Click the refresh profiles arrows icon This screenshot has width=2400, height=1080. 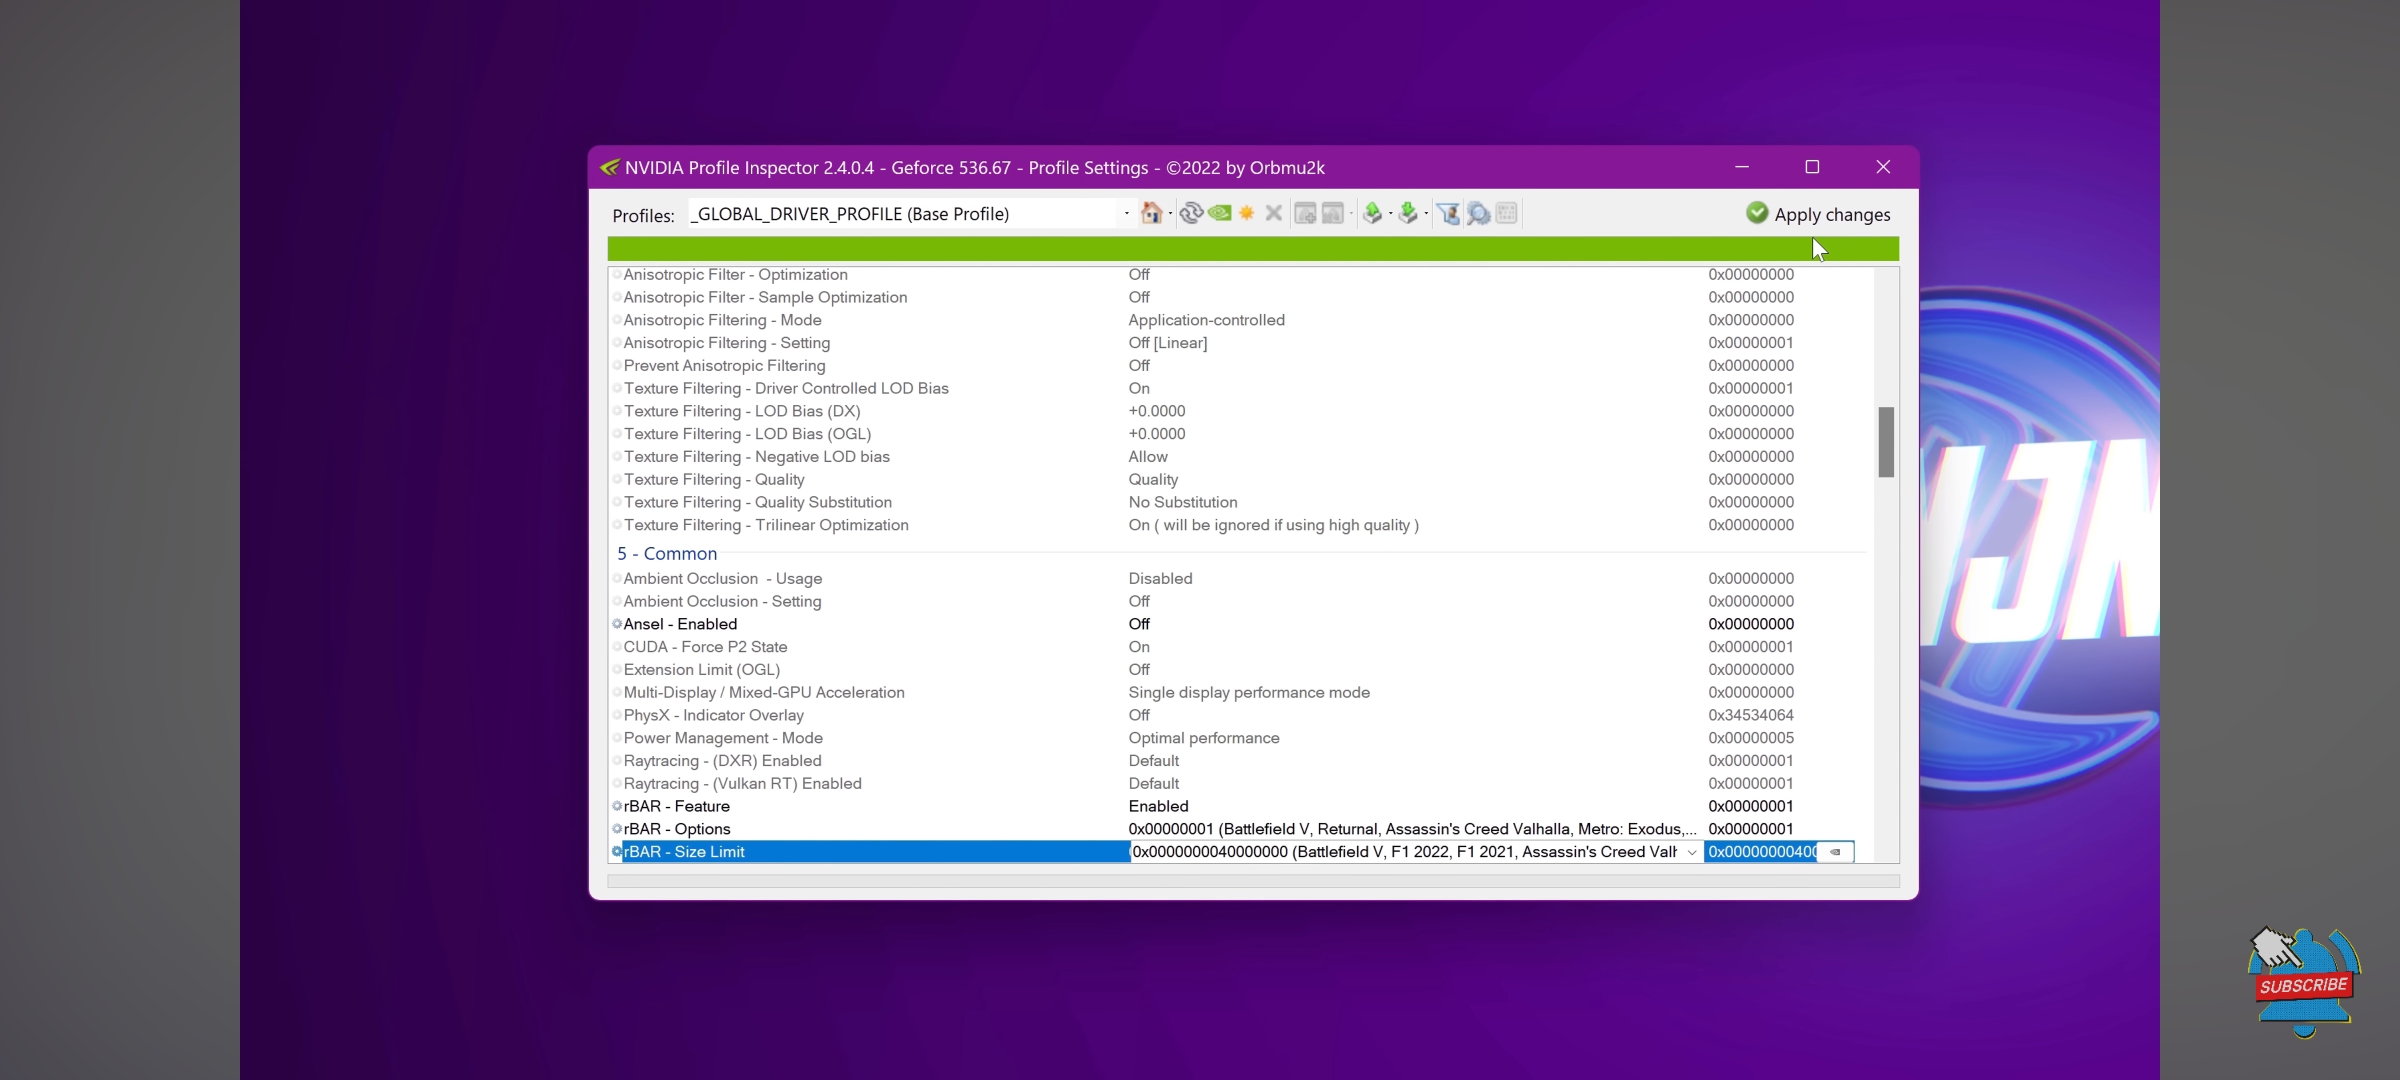[x=1190, y=213]
